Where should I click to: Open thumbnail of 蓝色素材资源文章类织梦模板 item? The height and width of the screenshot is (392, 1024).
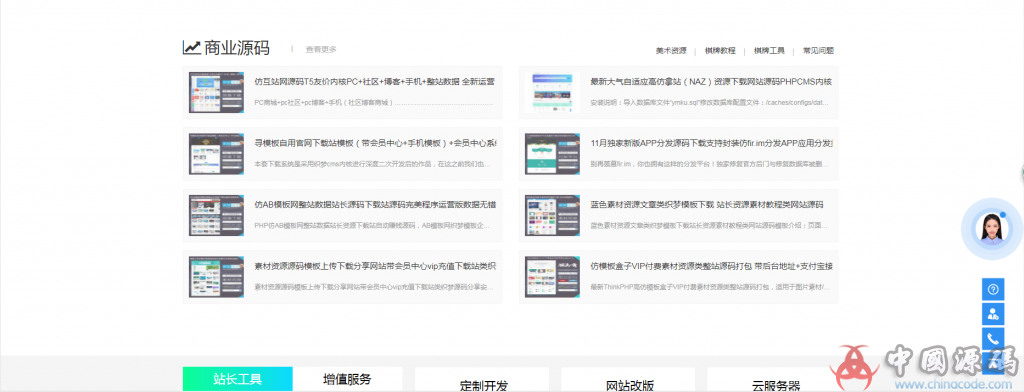552,215
